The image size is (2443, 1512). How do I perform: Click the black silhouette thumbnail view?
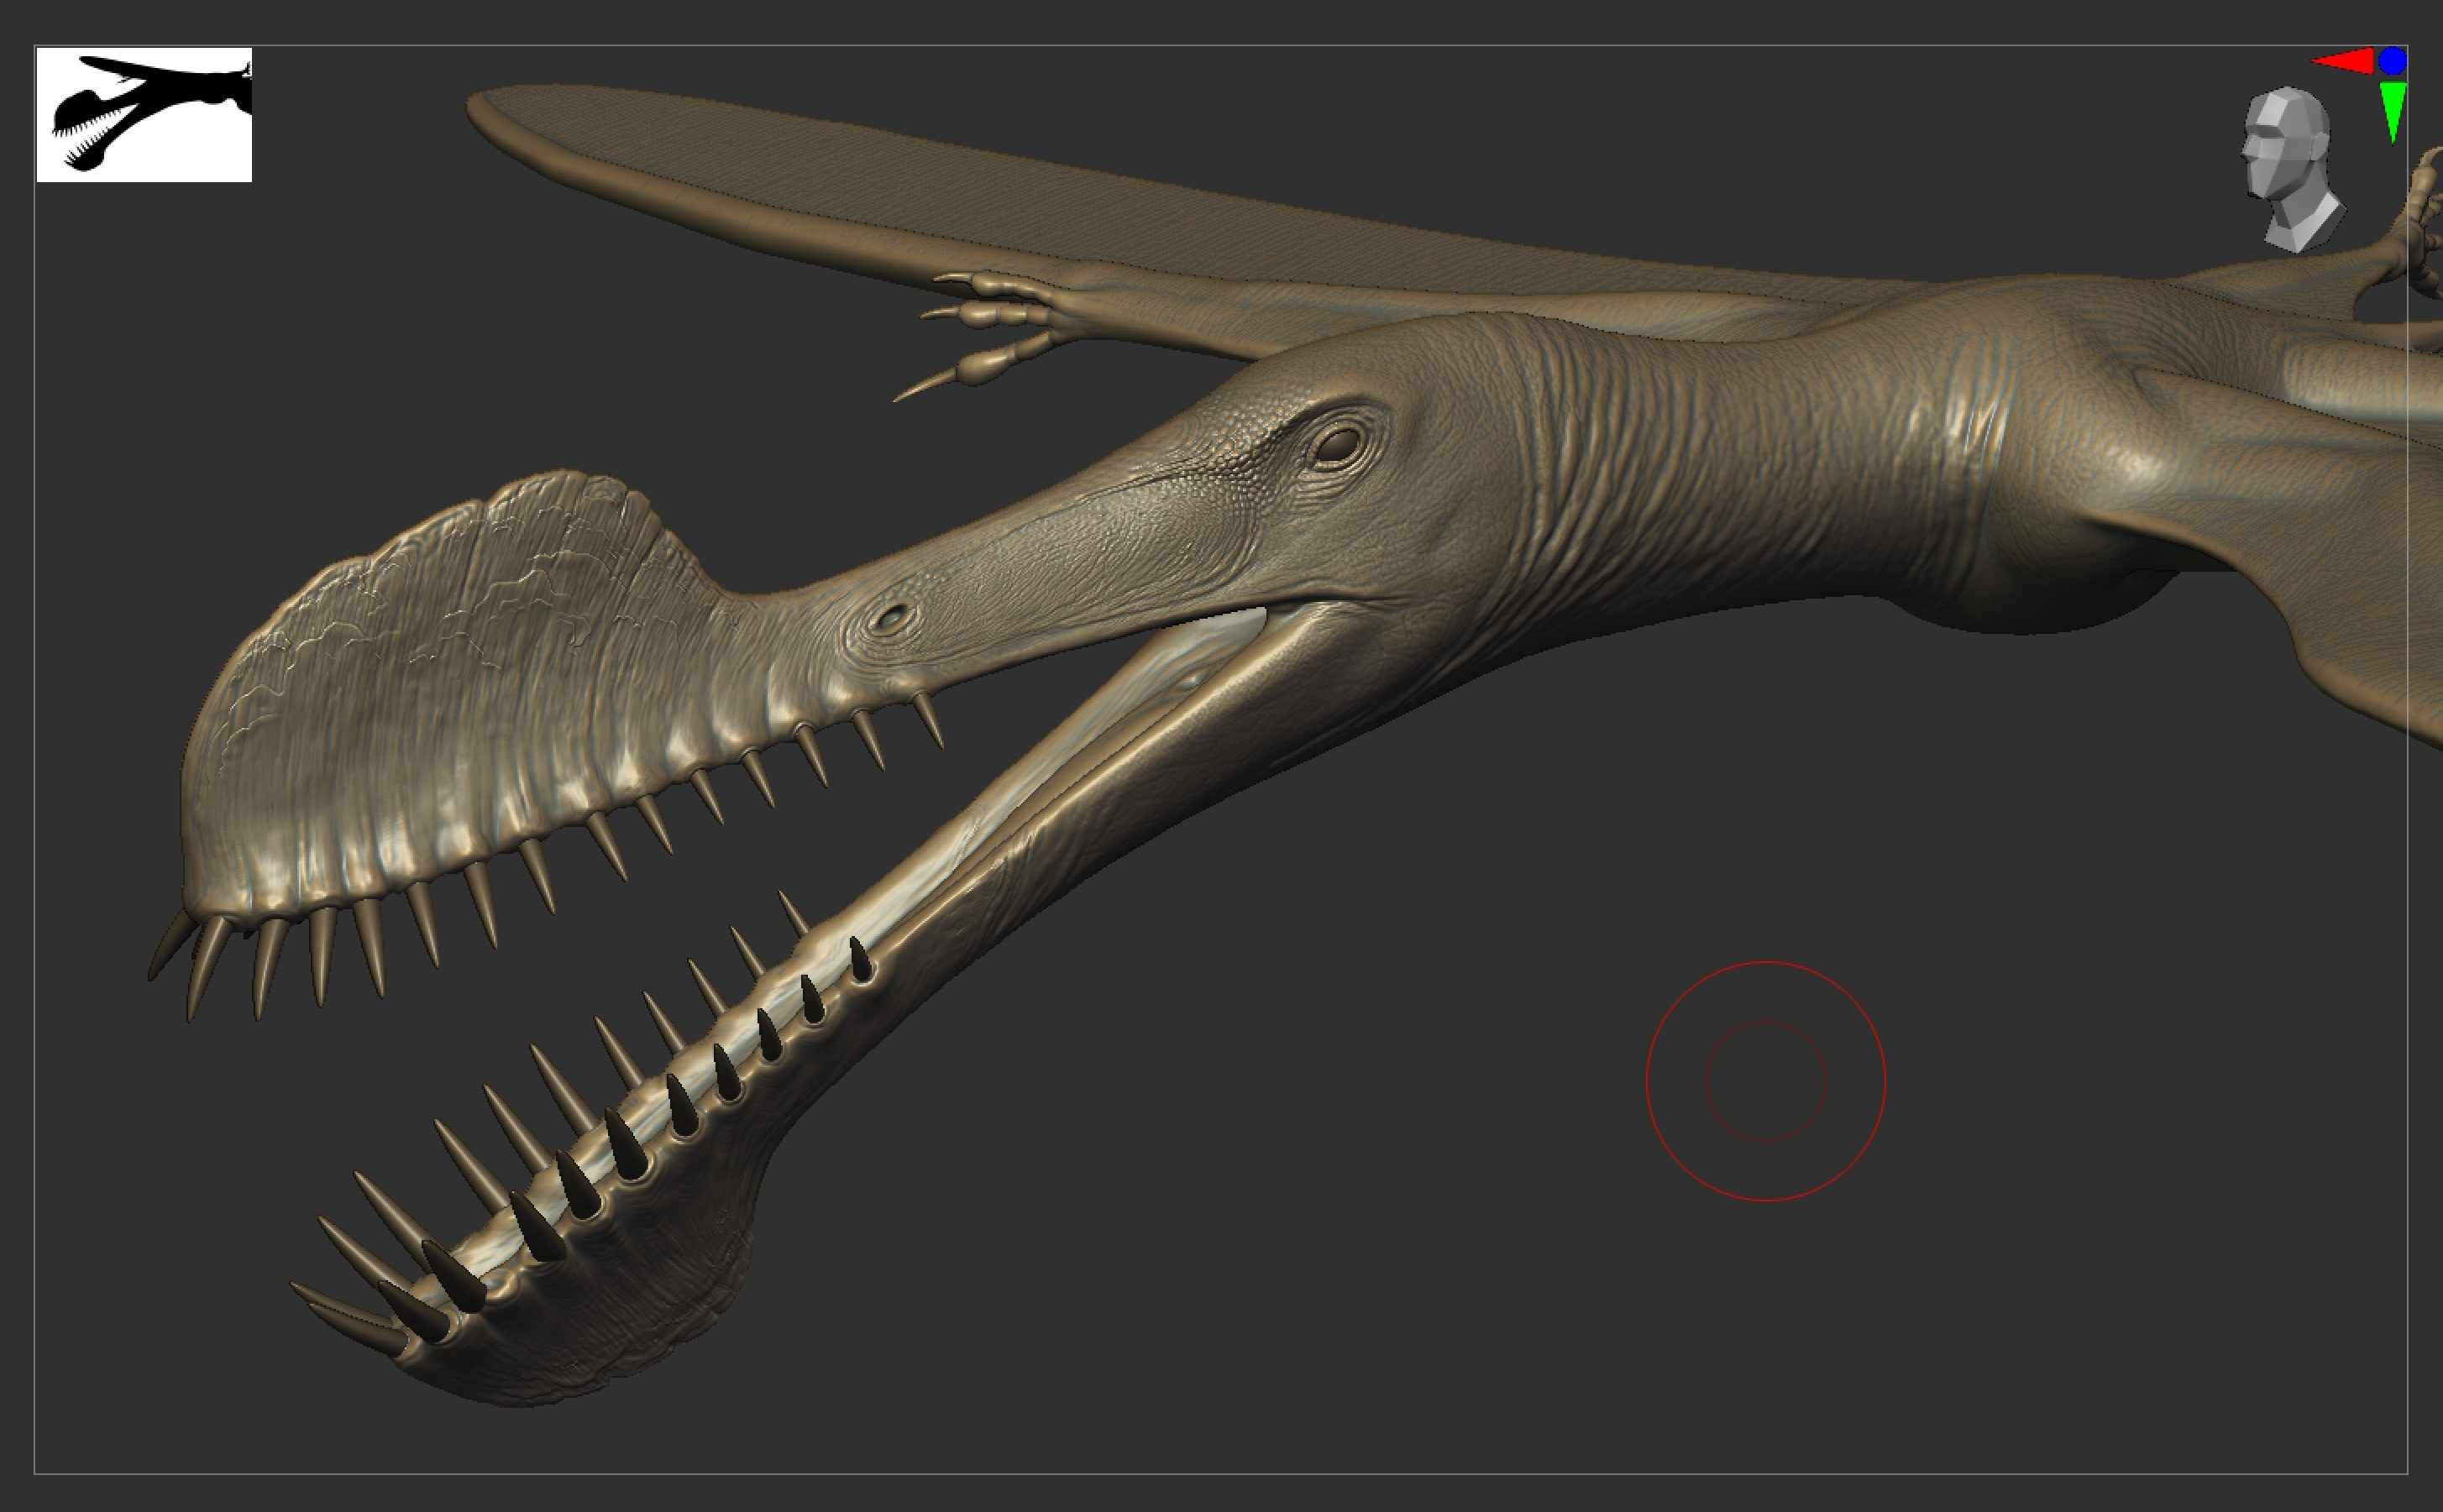(x=144, y=114)
